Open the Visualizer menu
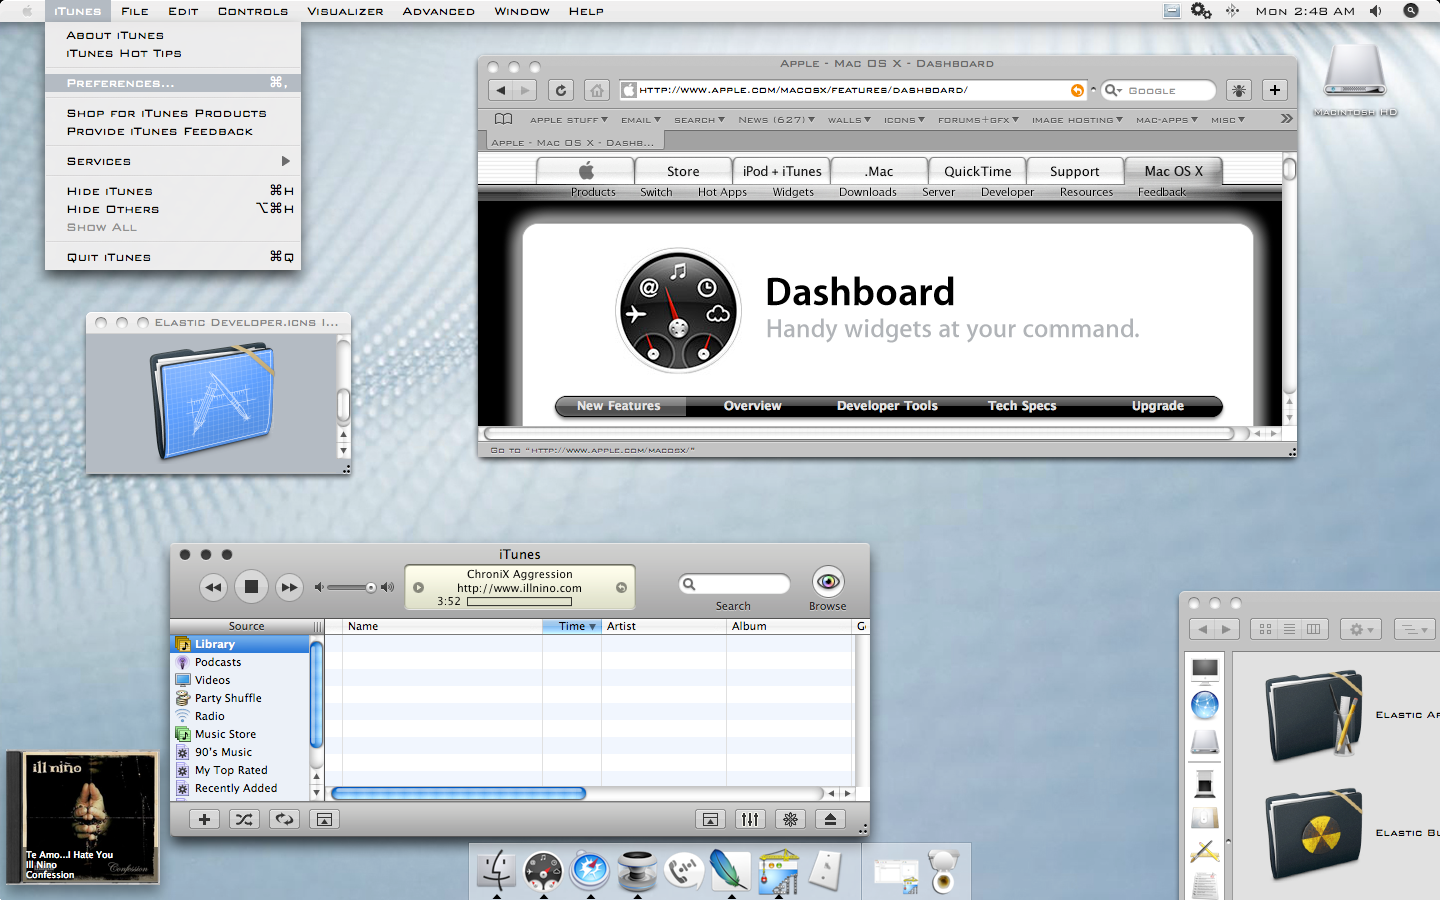1440x900 pixels. pos(345,11)
